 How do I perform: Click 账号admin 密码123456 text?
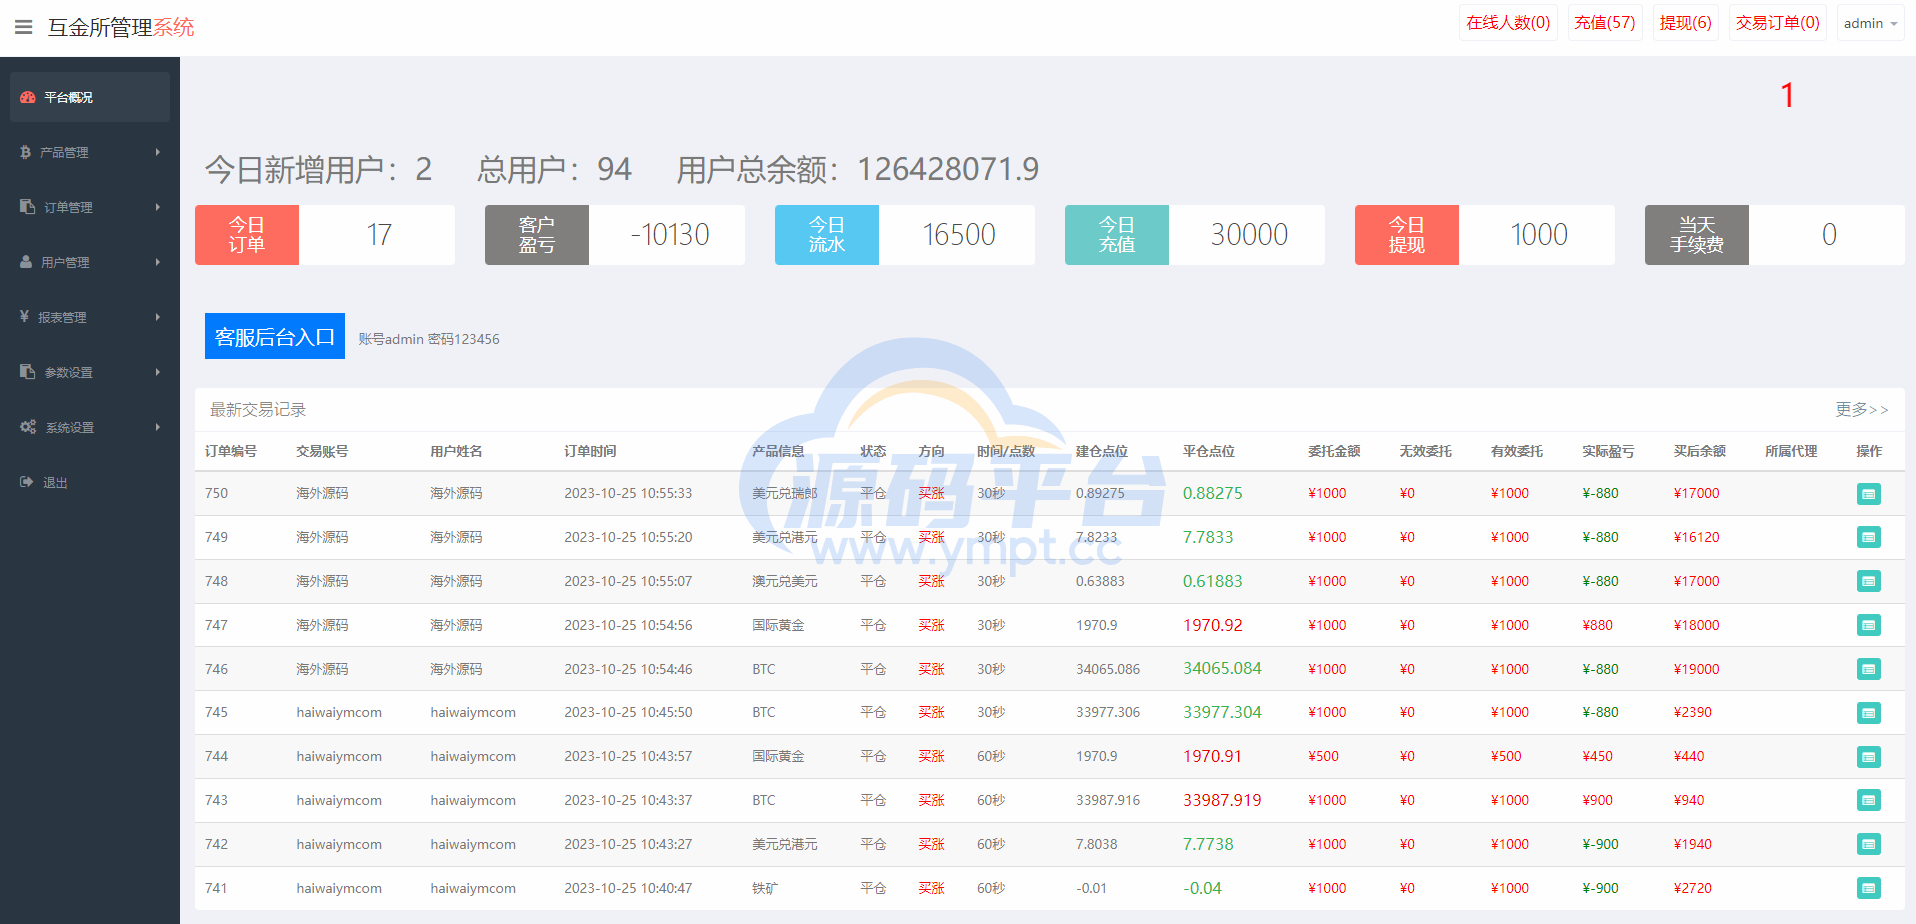point(429,339)
